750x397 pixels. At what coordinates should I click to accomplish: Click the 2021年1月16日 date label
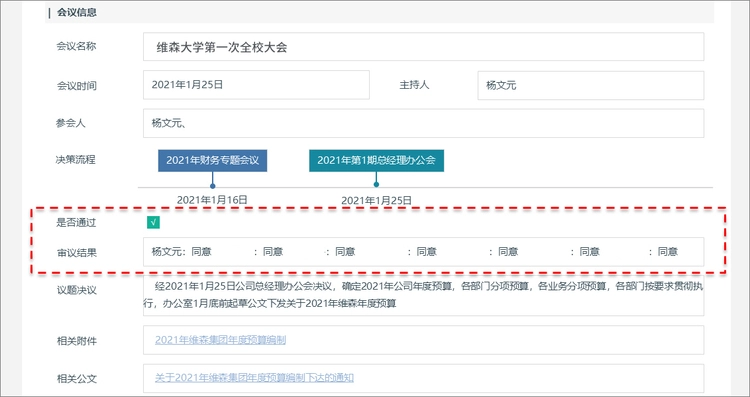tap(212, 200)
